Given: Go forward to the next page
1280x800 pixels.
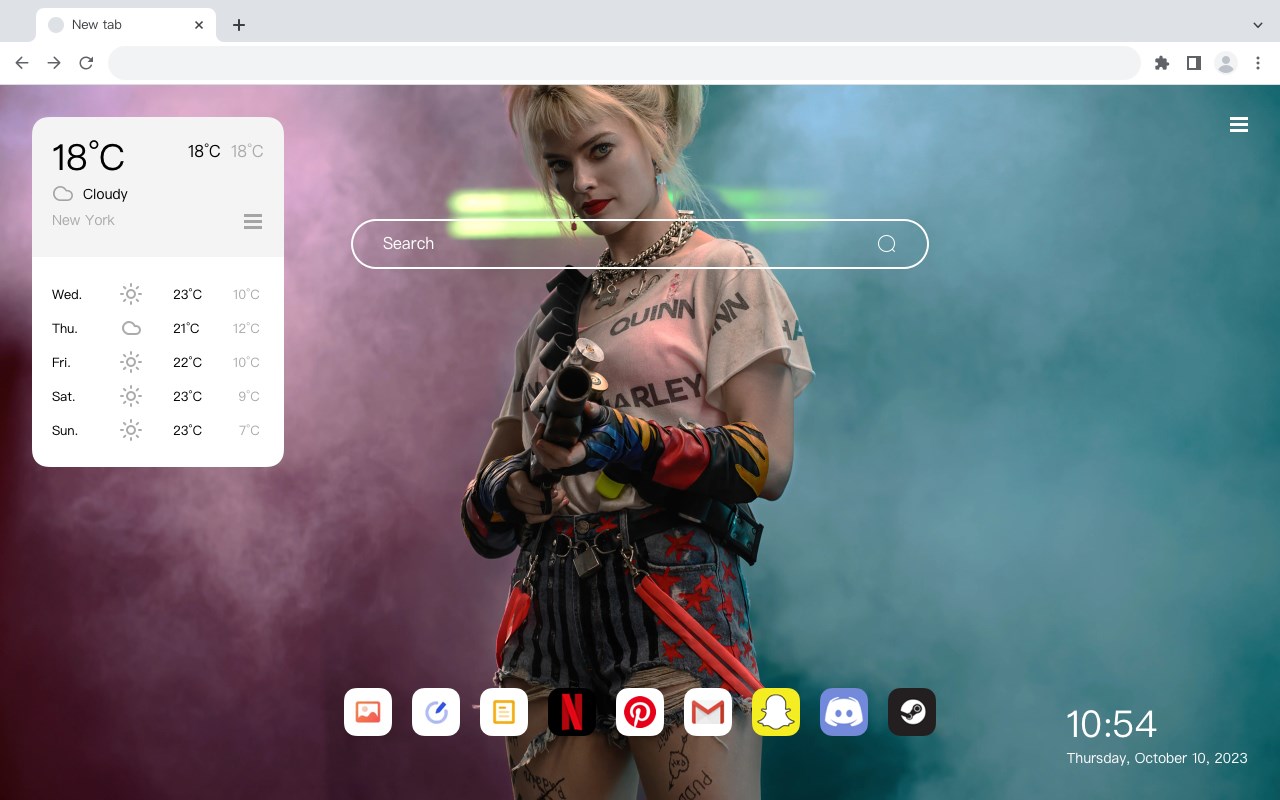Looking at the screenshot, I should click(x=54, y=63).
